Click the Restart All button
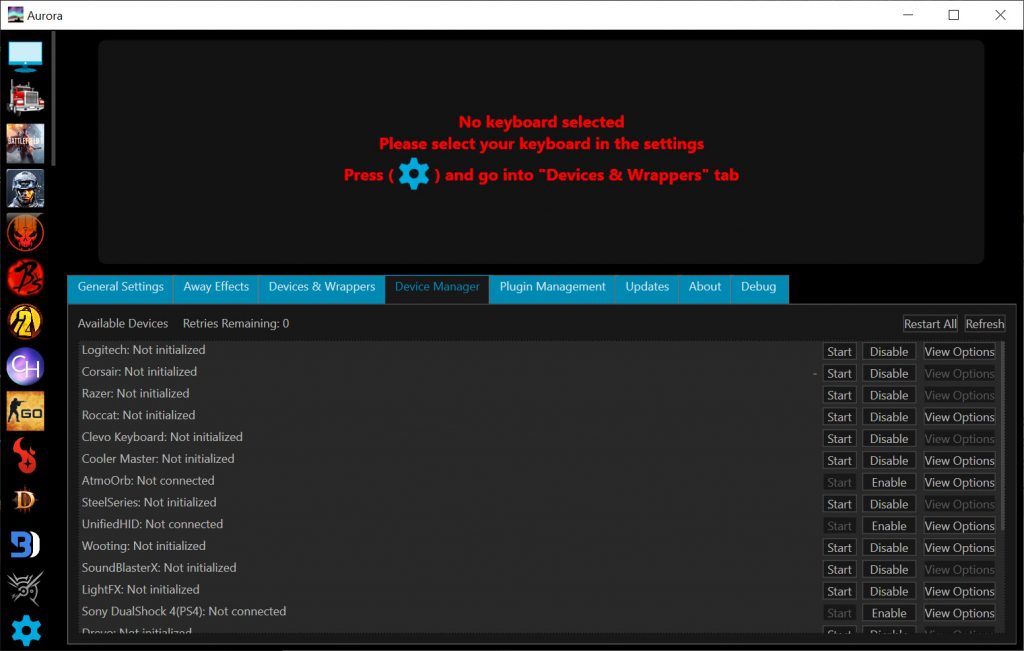The width and height of the screenshot is (1024, 651). [x=930, y=324]
